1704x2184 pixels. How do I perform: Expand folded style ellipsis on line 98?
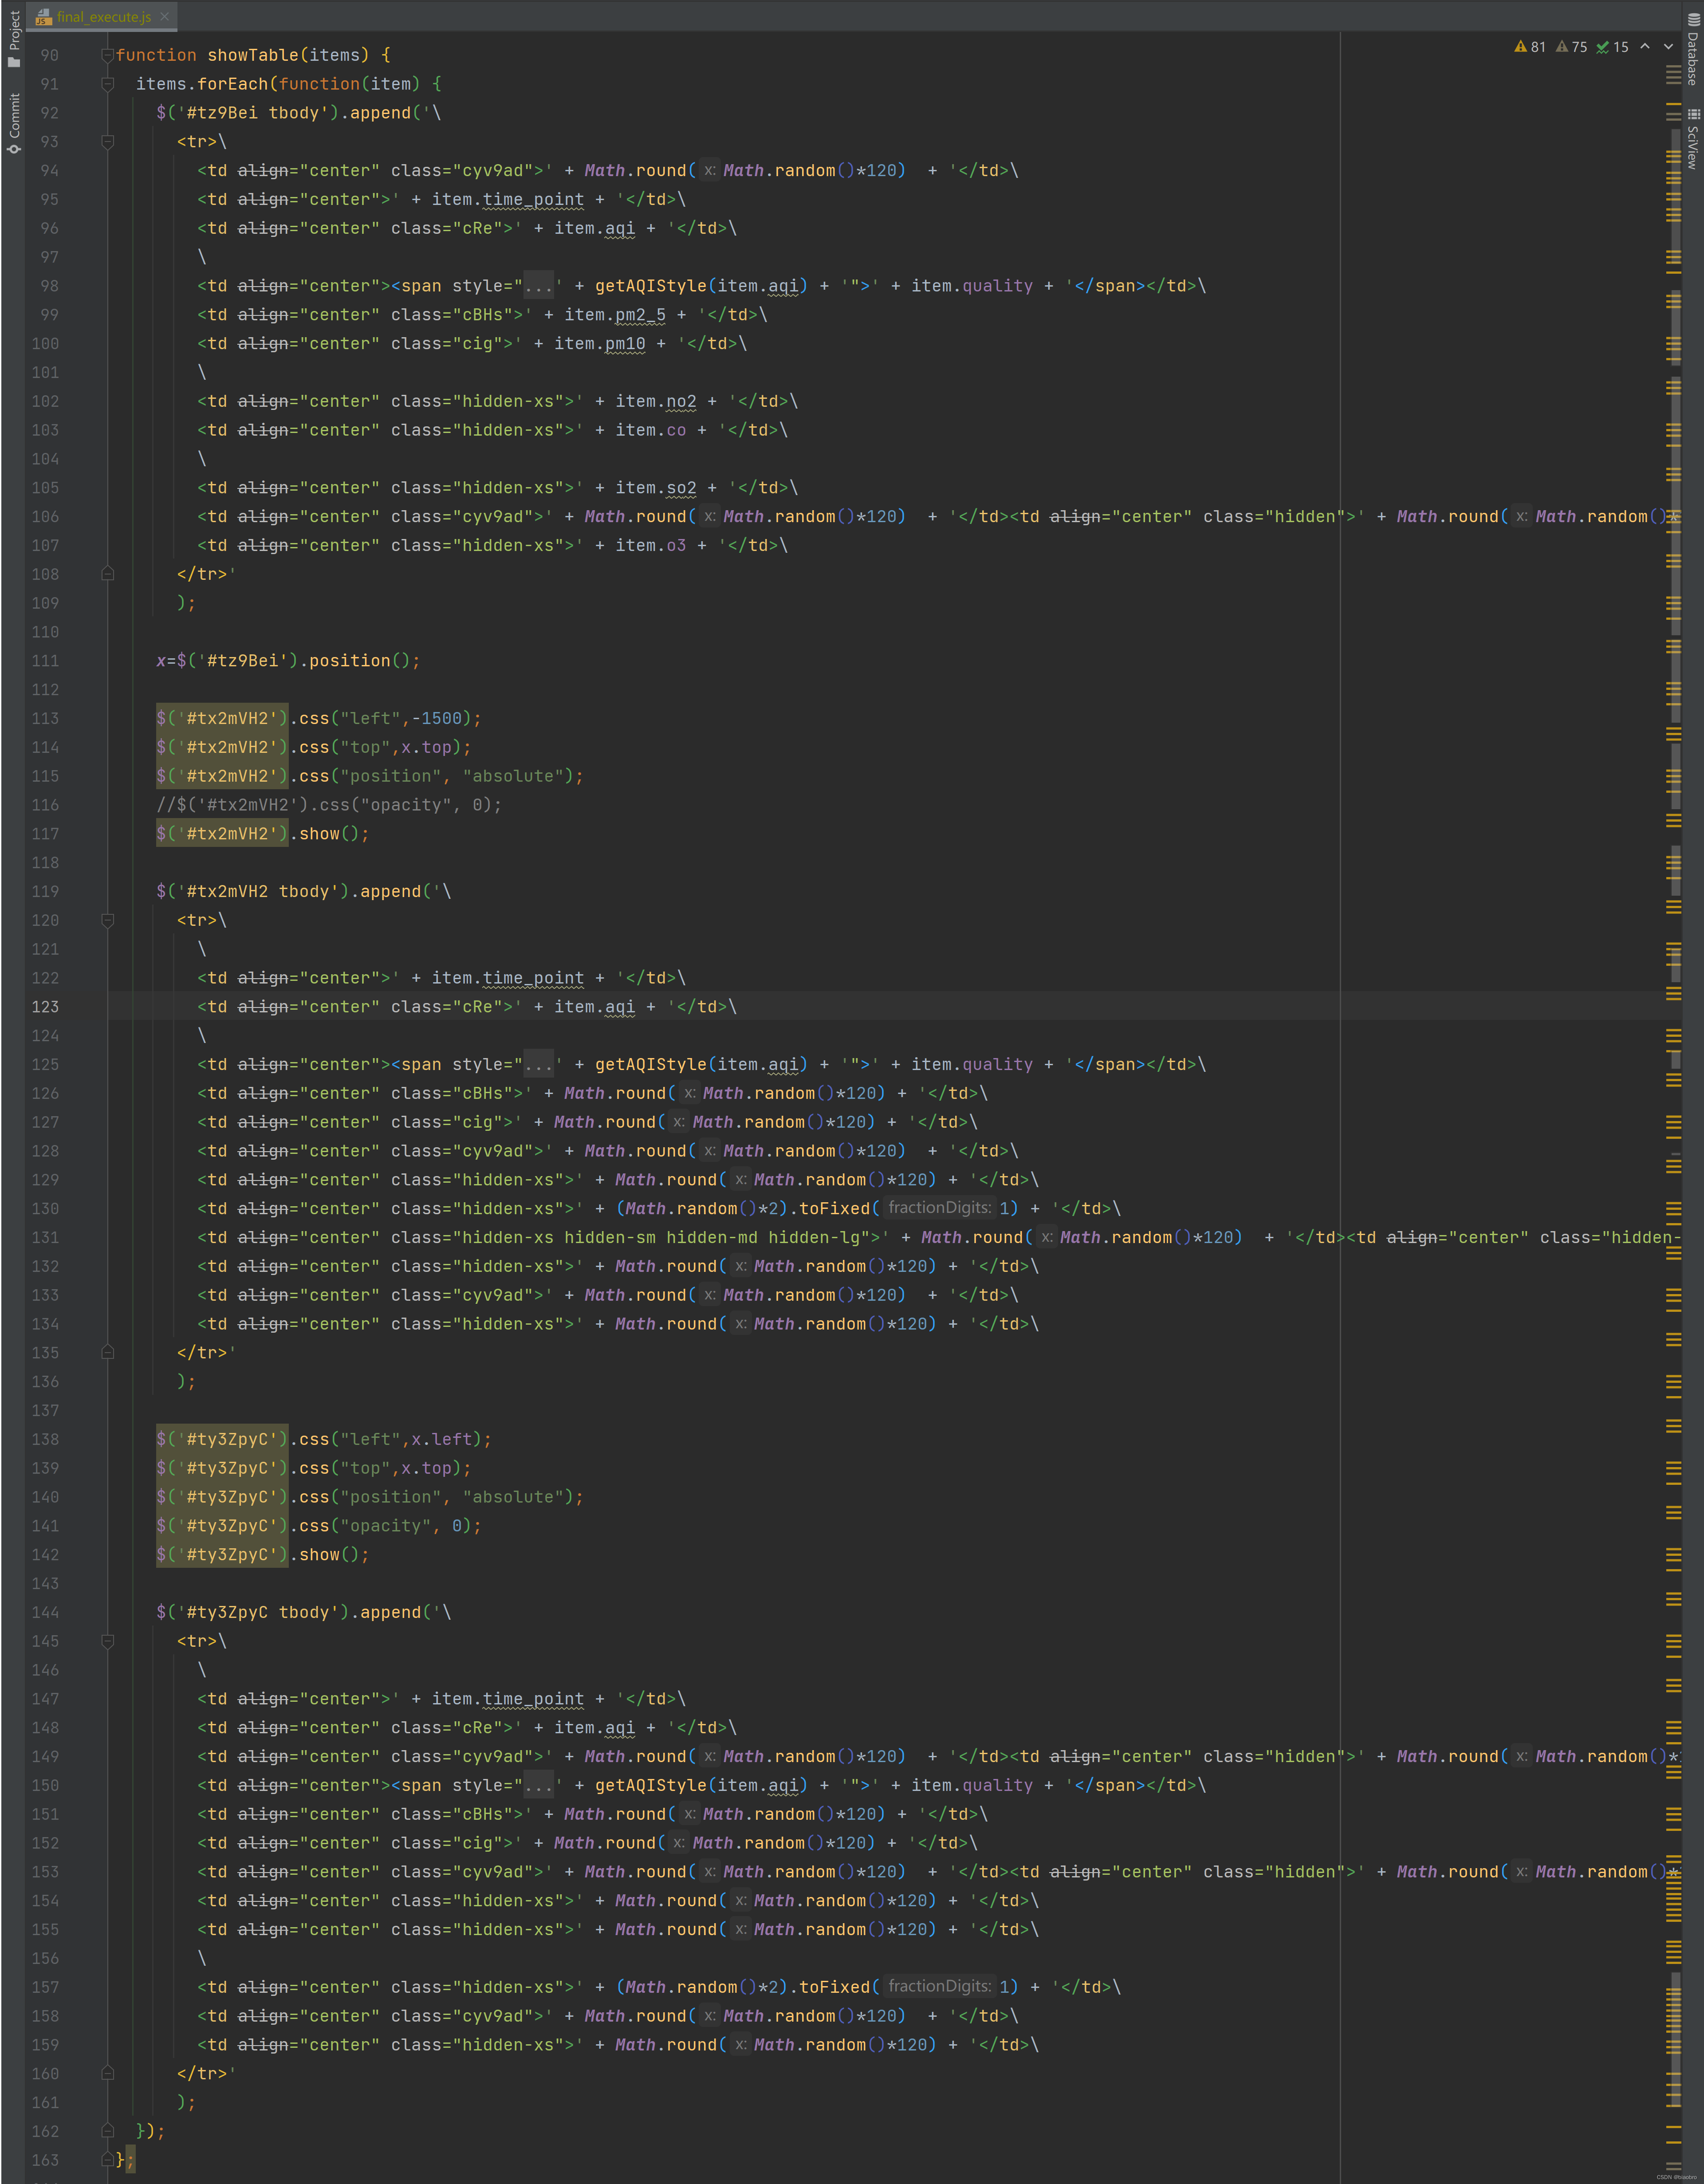(538, 287)
